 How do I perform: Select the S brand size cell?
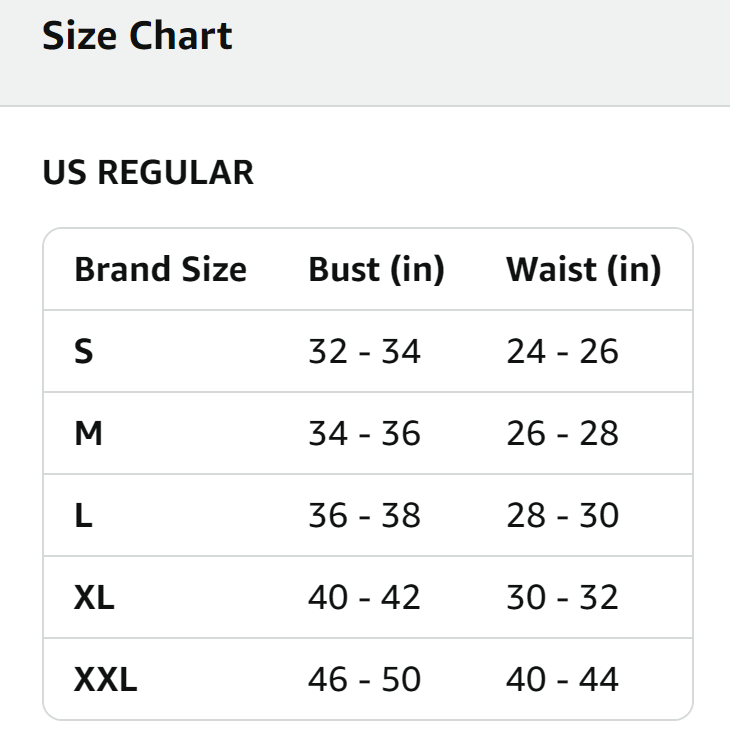tap(84, 352)
